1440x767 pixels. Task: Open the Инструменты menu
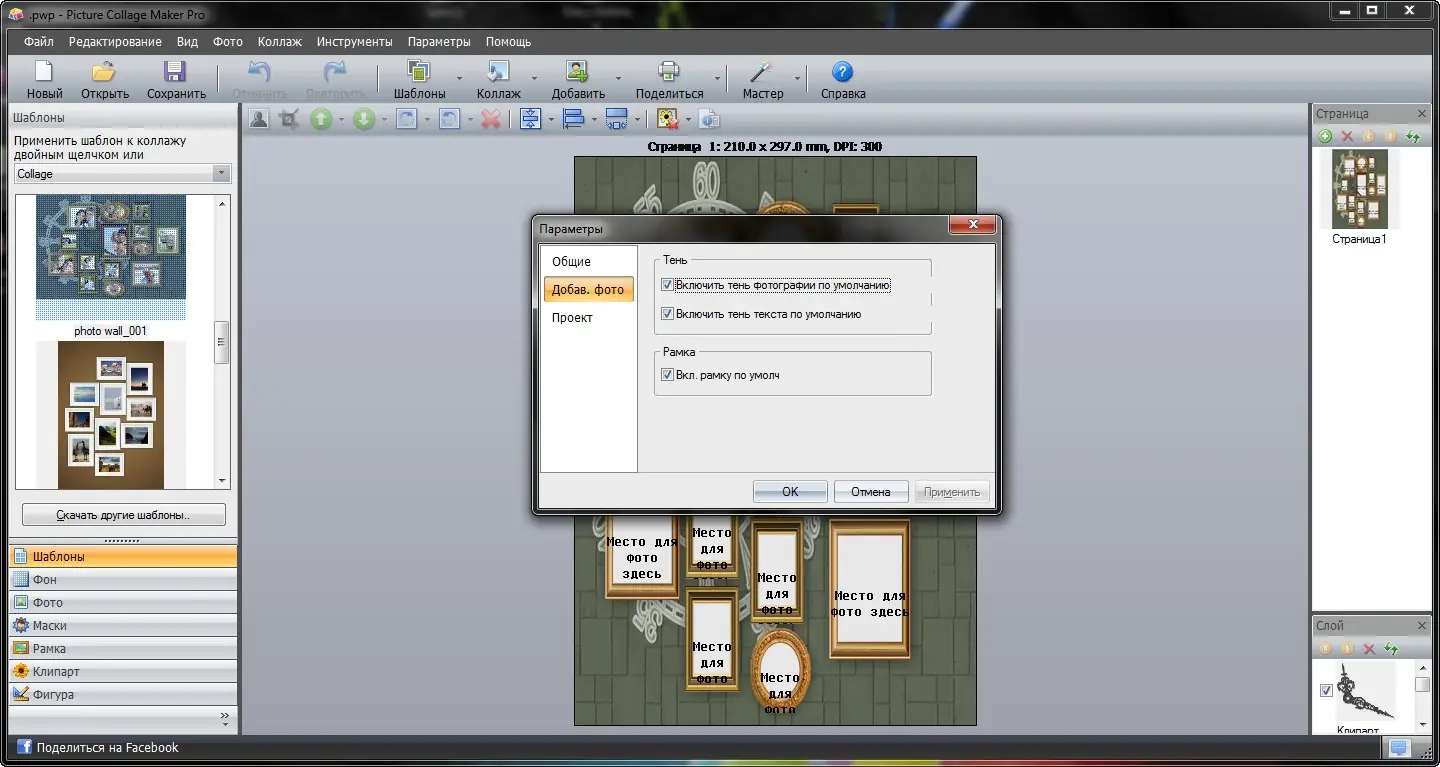(354, 42)
